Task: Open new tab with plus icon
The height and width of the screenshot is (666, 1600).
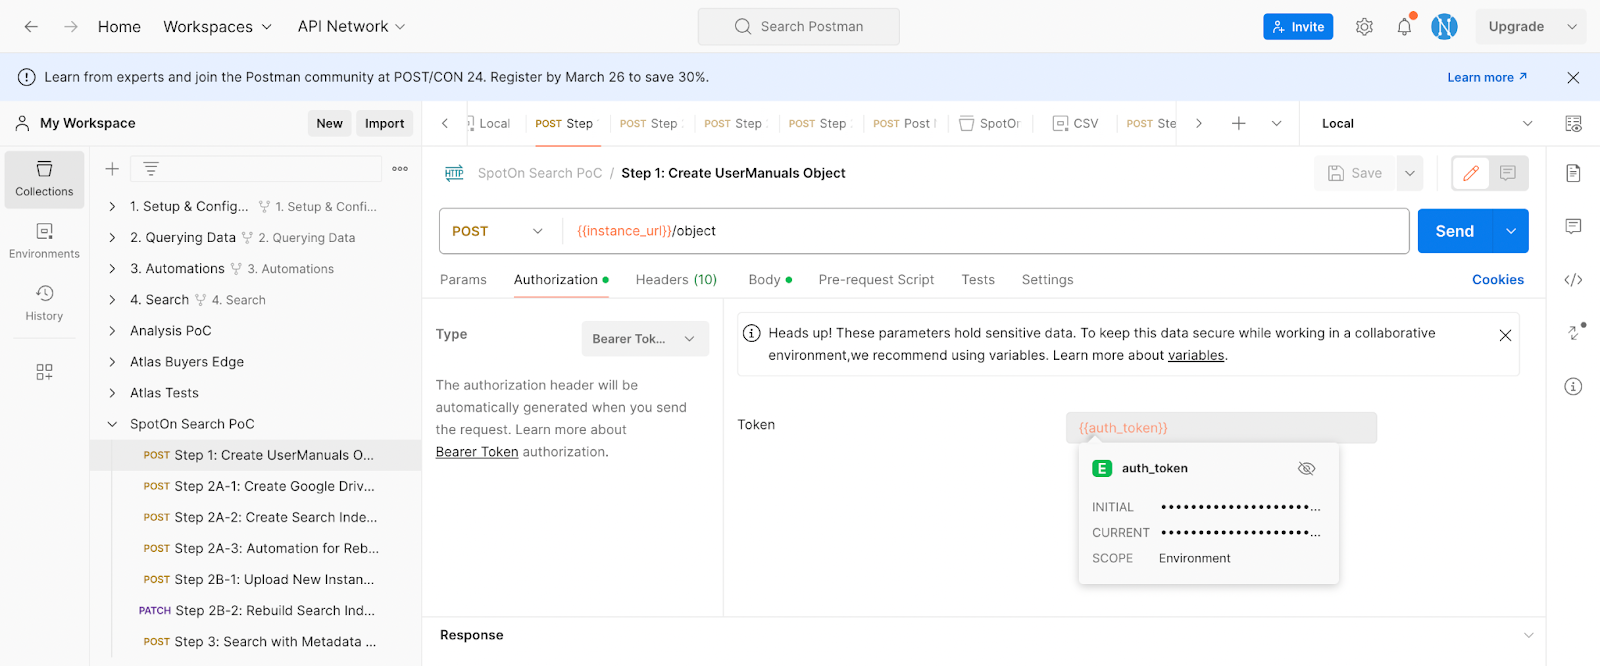Action: click(1238, 123)
